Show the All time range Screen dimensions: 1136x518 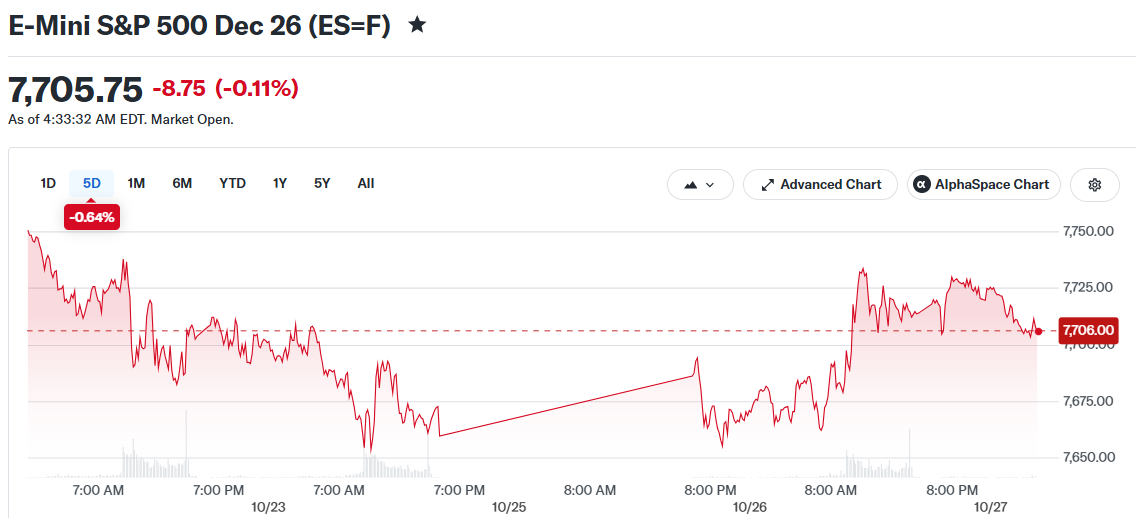click(x=366, y=183)
